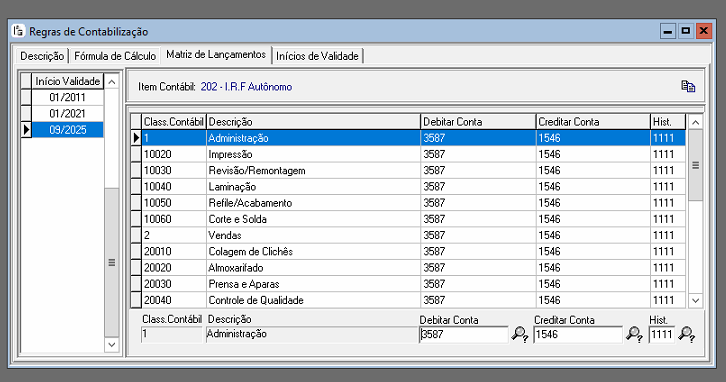Select the Controle de Qualidade row
Viewport: 726px width, 382px height.
413,300
